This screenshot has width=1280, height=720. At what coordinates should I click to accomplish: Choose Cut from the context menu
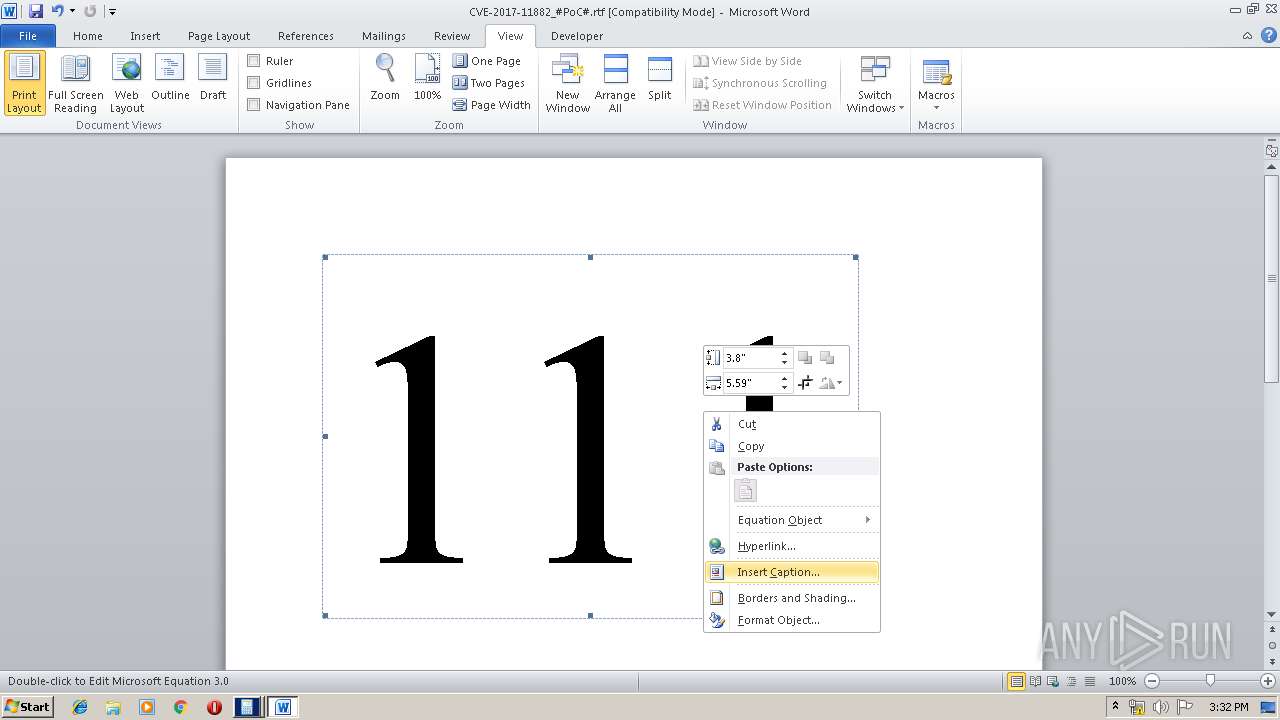pos(792,424)
